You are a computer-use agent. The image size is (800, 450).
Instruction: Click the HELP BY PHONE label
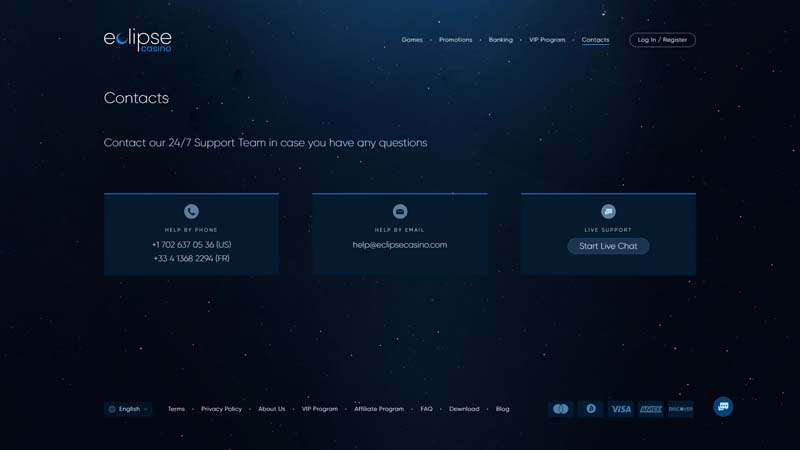(x=191, y=230)
